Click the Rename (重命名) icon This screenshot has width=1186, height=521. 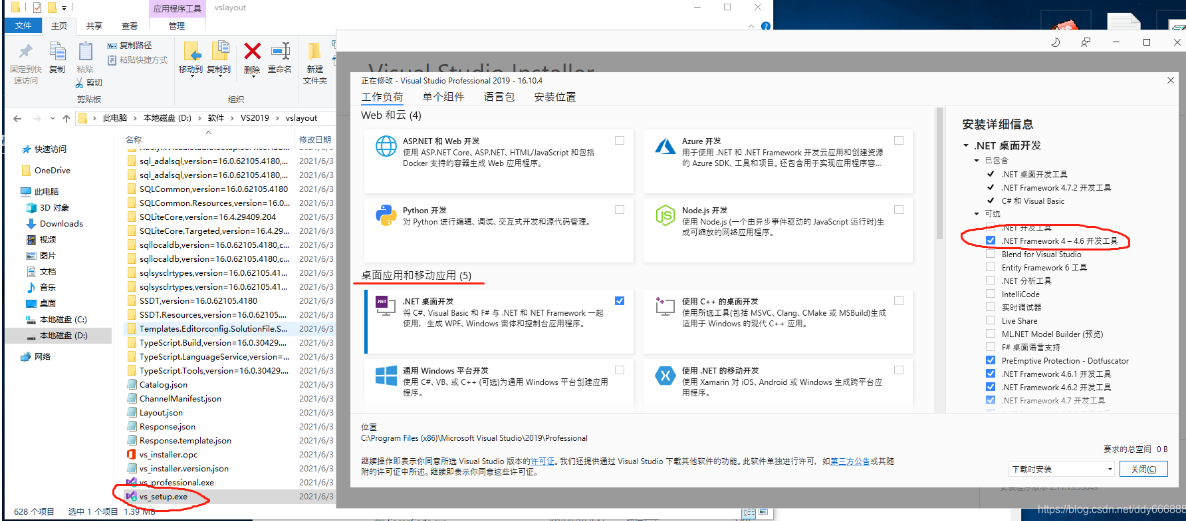pos(280,51)
